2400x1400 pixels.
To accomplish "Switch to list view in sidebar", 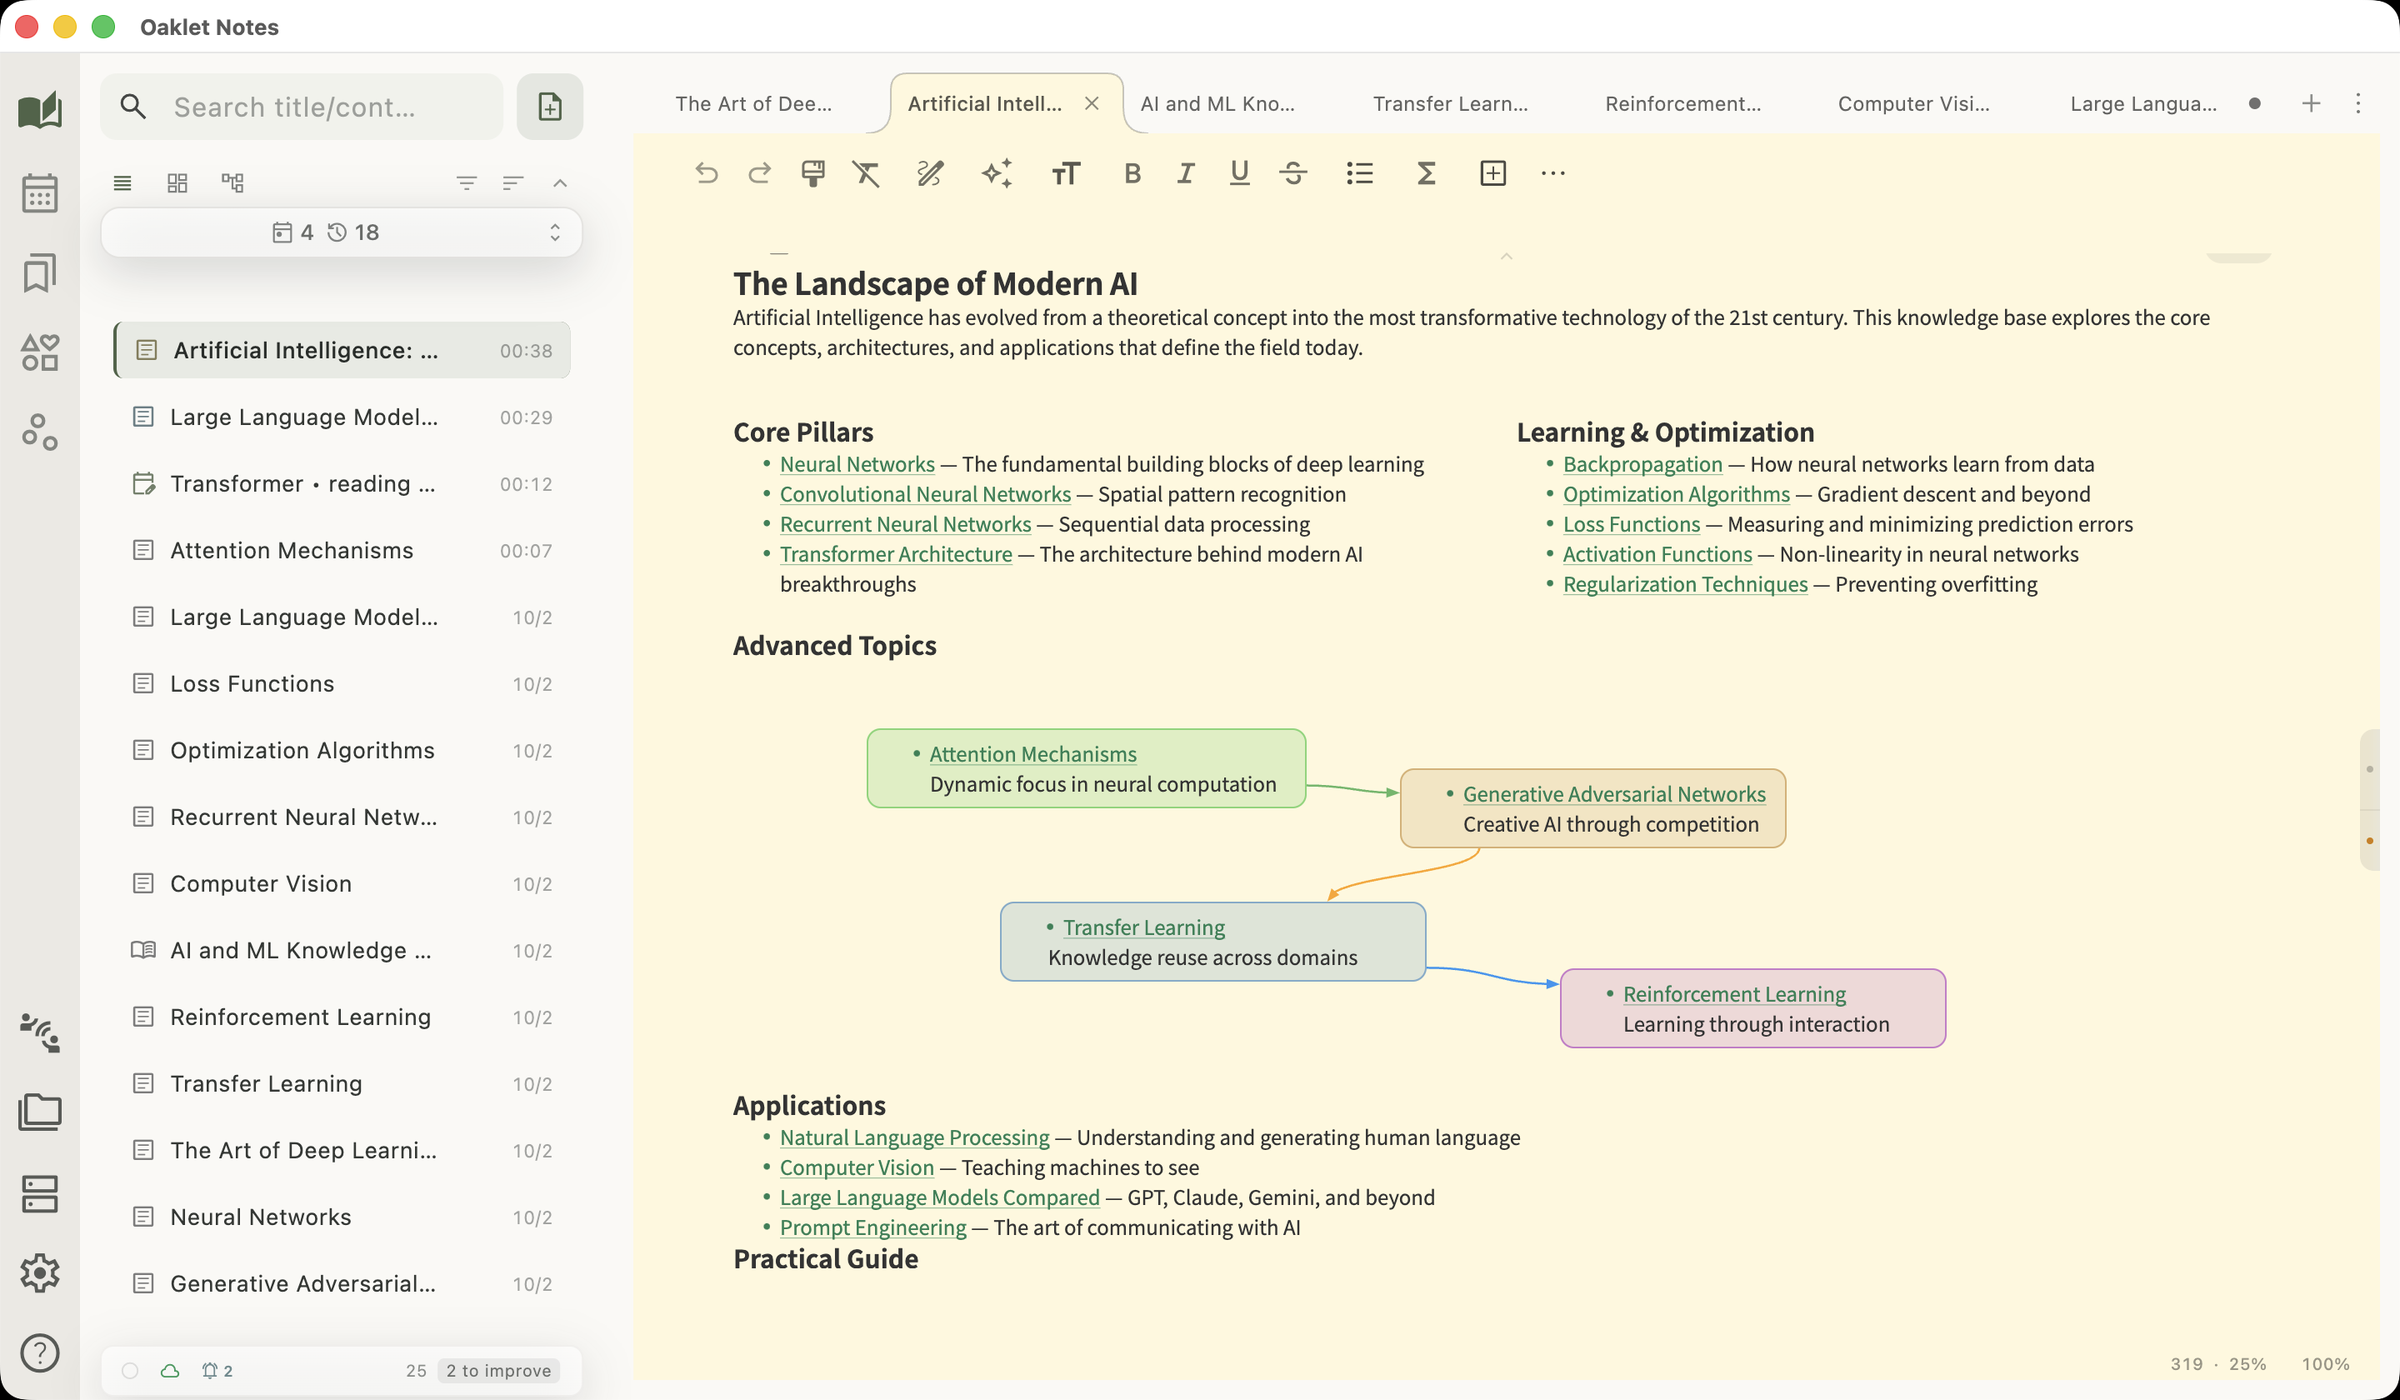I will 122,182.
